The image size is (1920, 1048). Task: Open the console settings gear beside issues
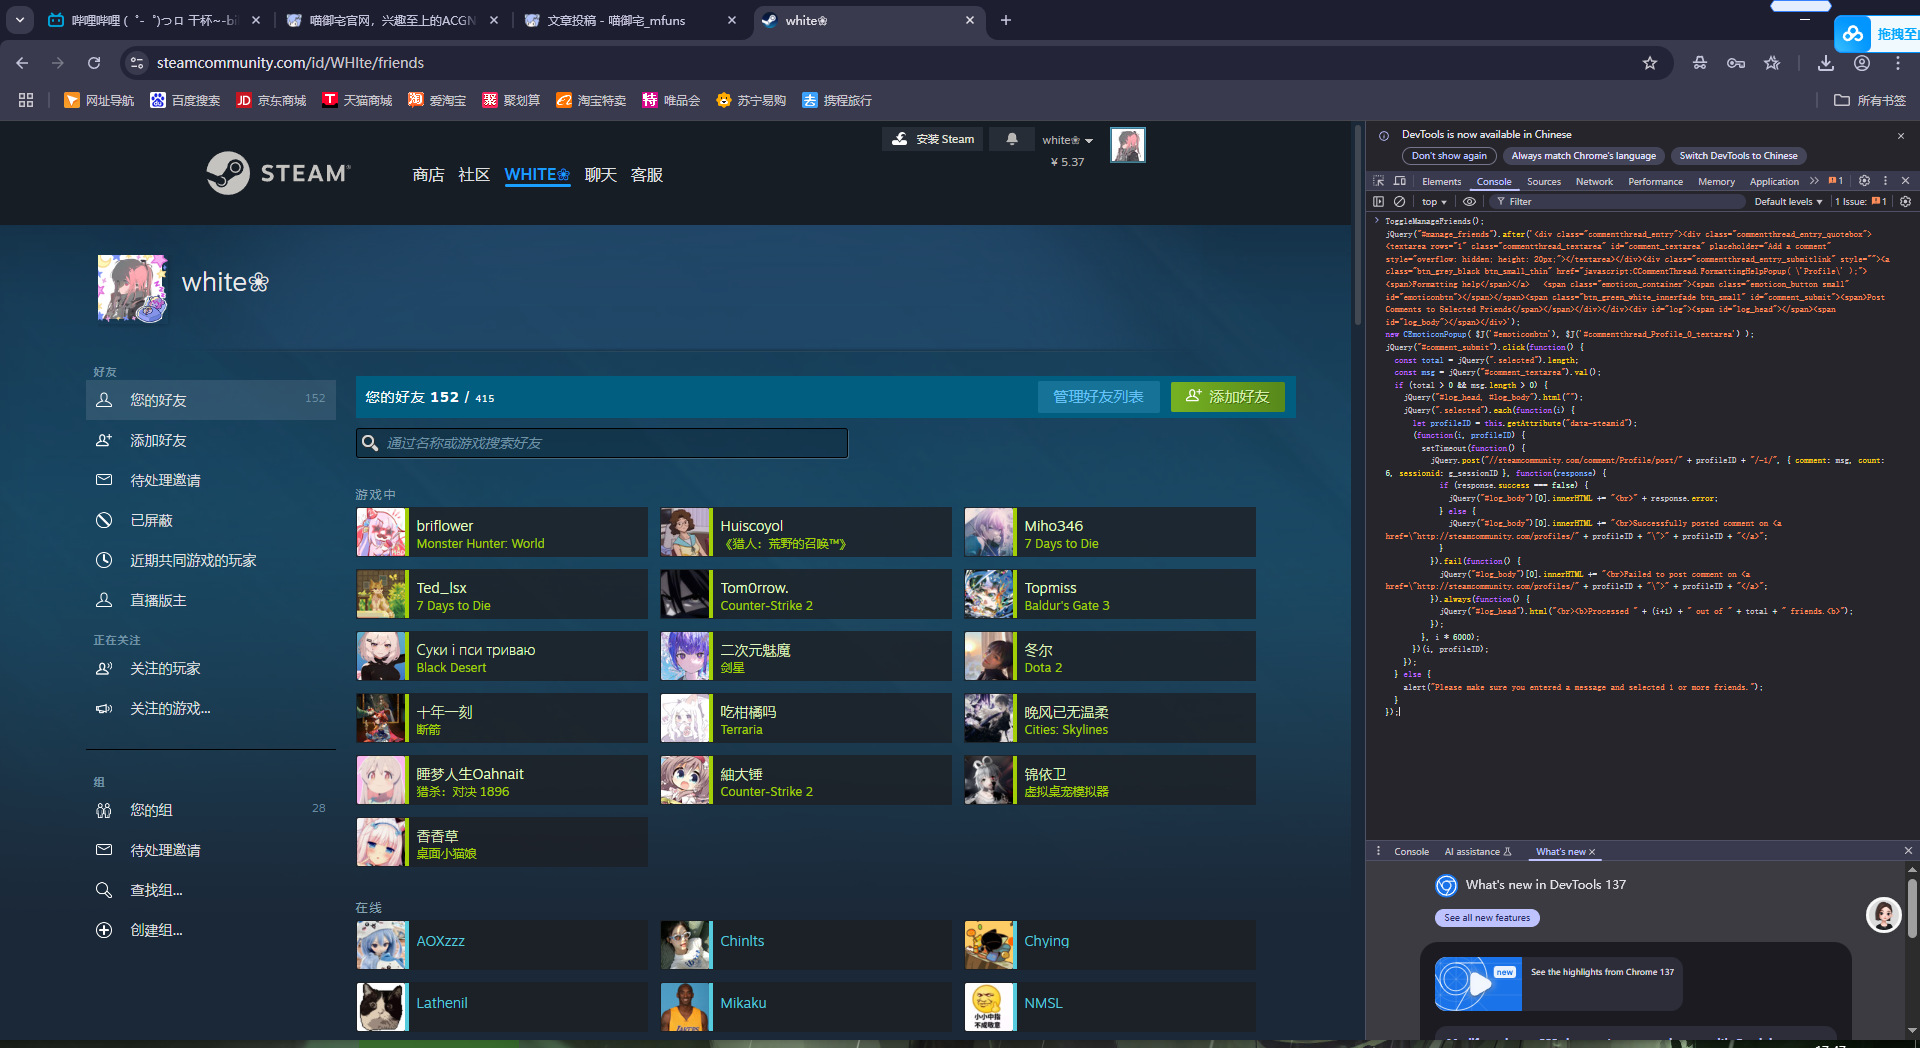pos(1906,201)
